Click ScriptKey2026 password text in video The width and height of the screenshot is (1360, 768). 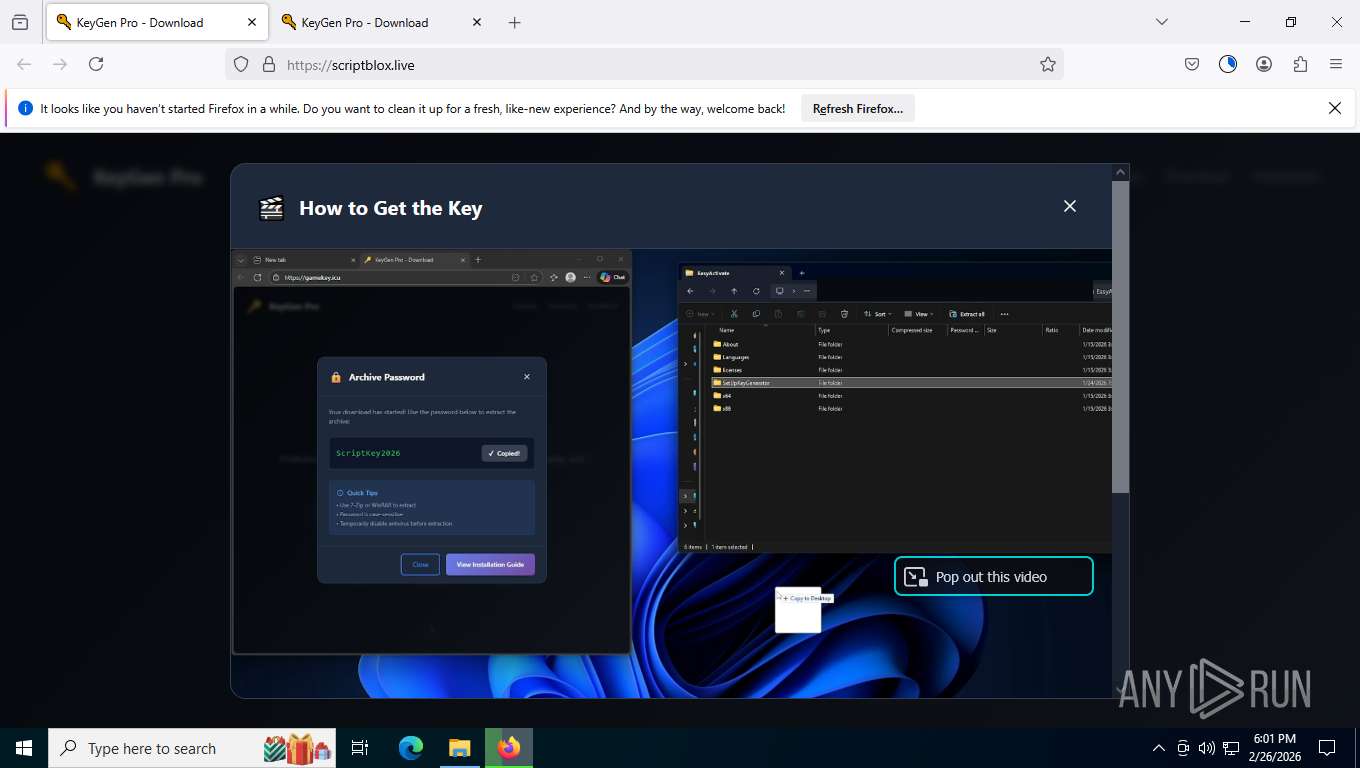click(368, 453)
